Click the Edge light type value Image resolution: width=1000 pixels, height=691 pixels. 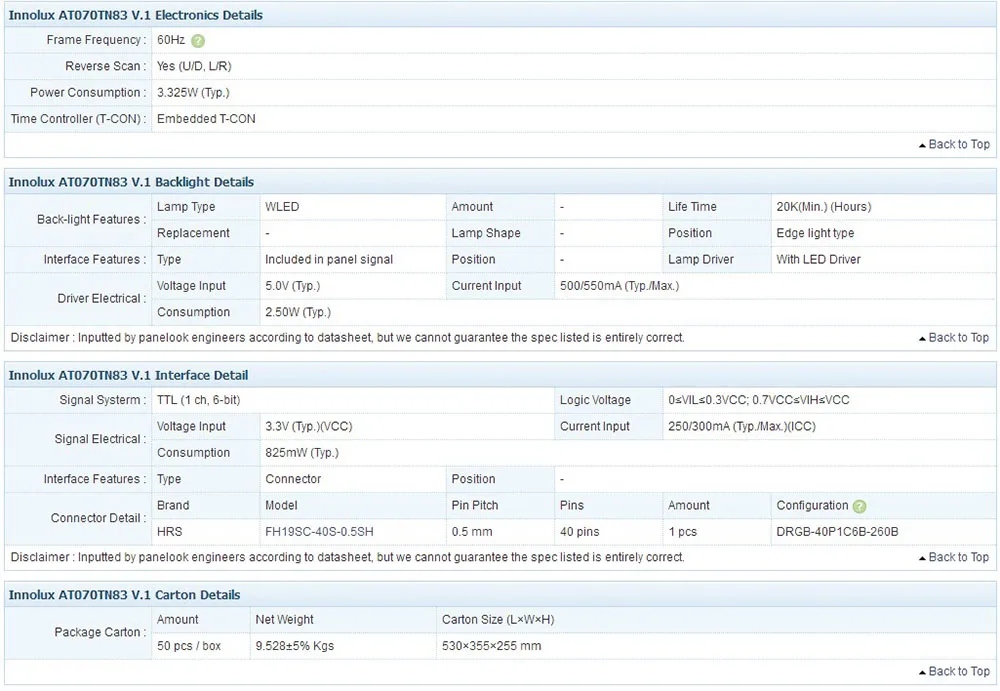(815, 234)
